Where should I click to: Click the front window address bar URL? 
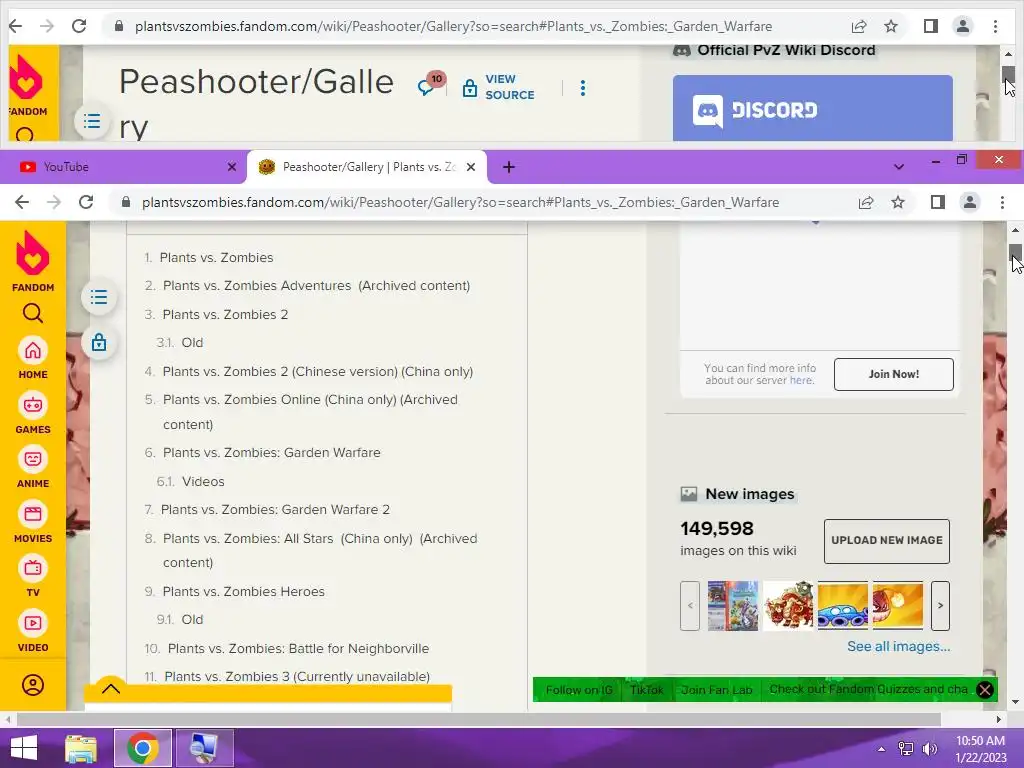coord(460,202)
